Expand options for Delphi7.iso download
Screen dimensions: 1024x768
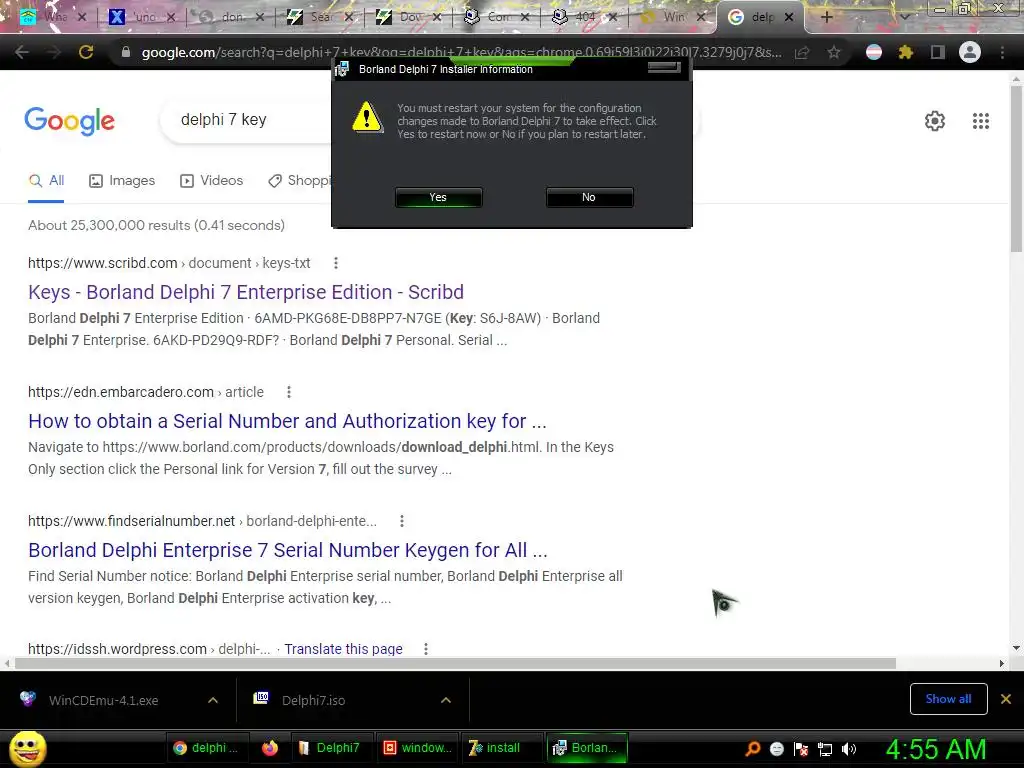(x=446, y=700)
